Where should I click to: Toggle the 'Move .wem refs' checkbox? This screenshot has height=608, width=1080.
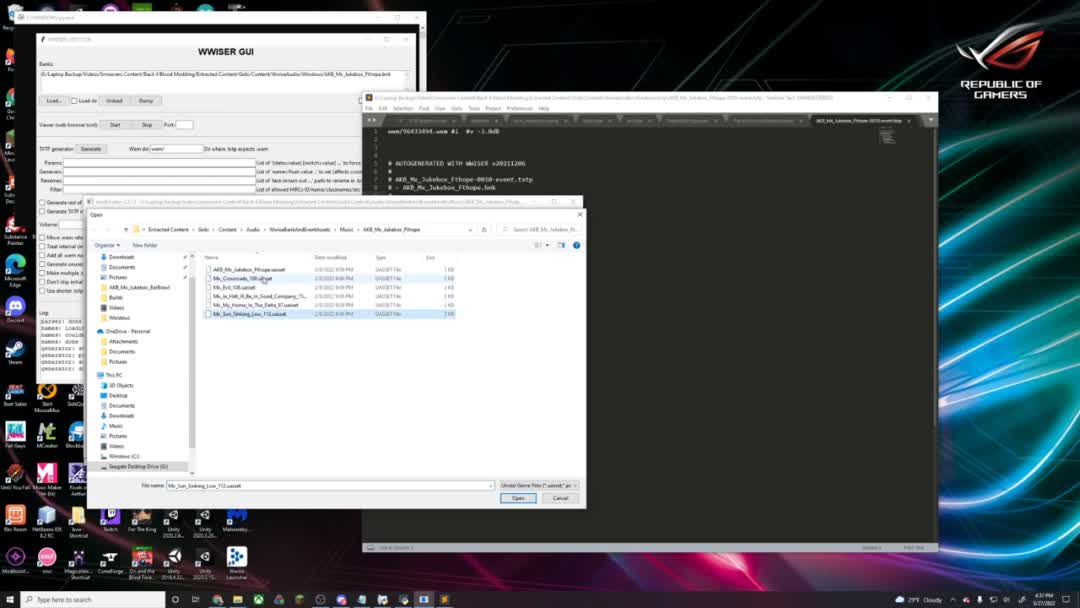point(43,238)
